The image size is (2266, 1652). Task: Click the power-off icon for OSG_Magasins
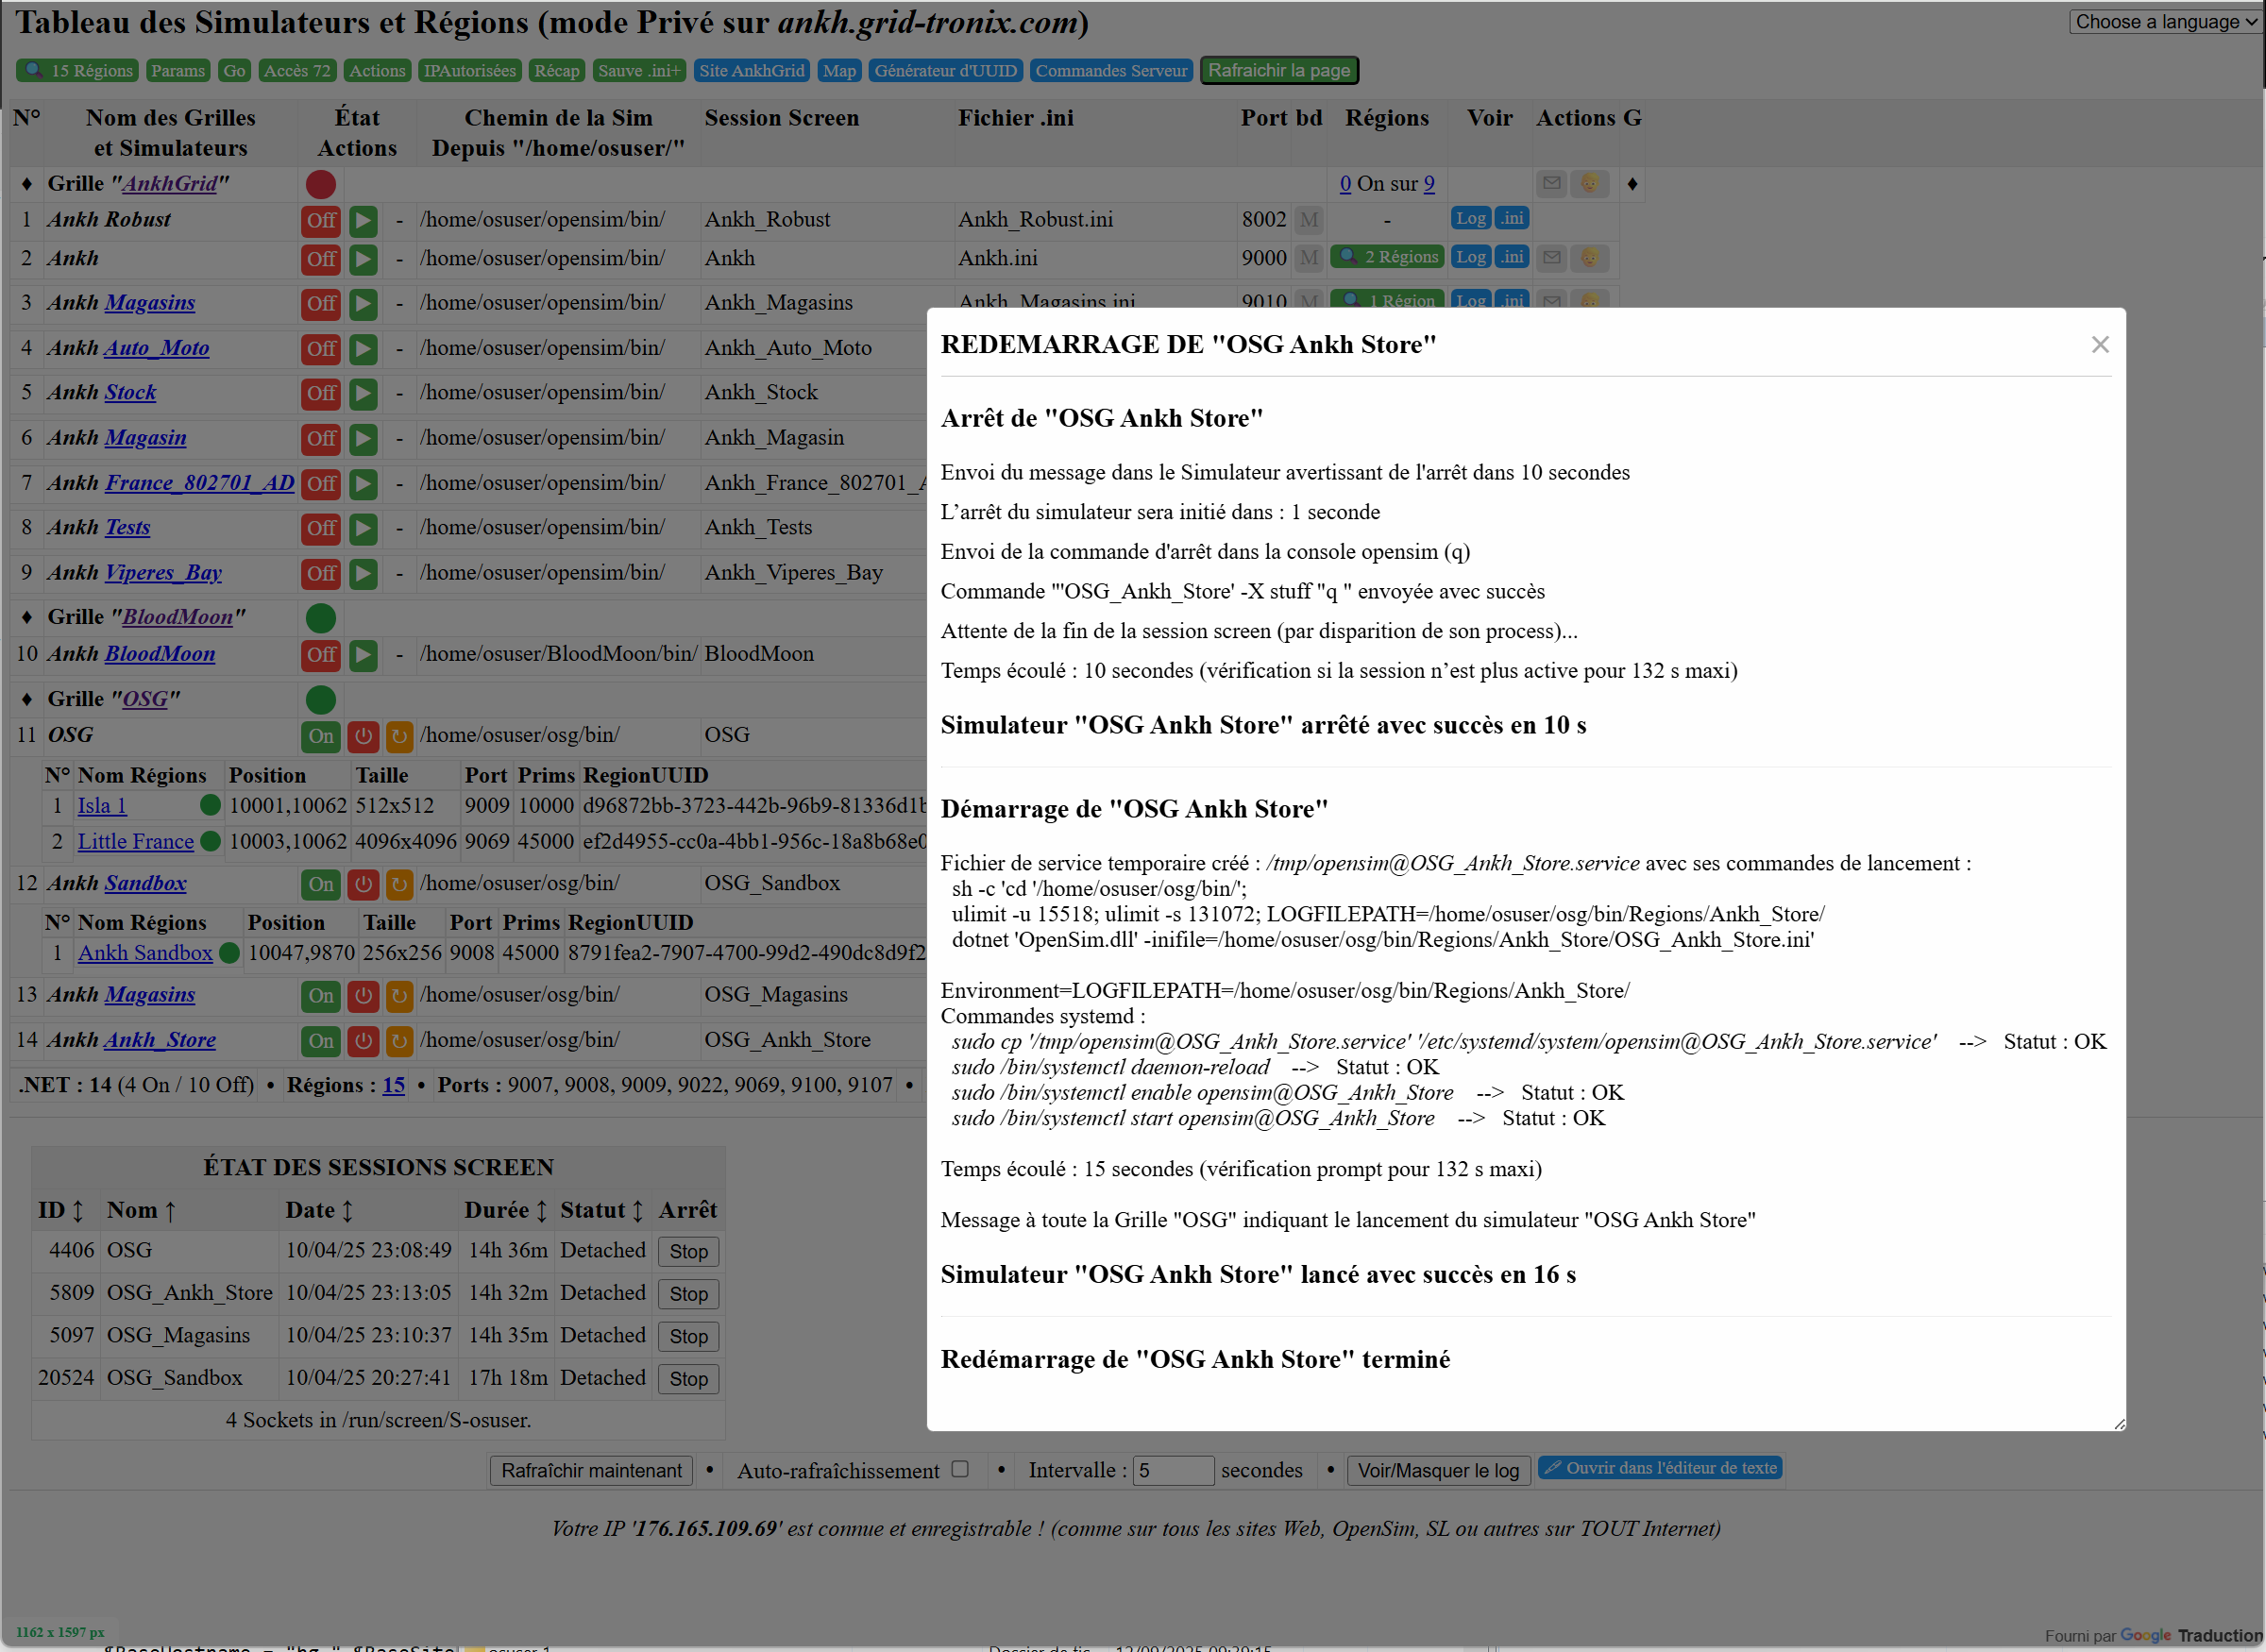click(x=363, y=996)
